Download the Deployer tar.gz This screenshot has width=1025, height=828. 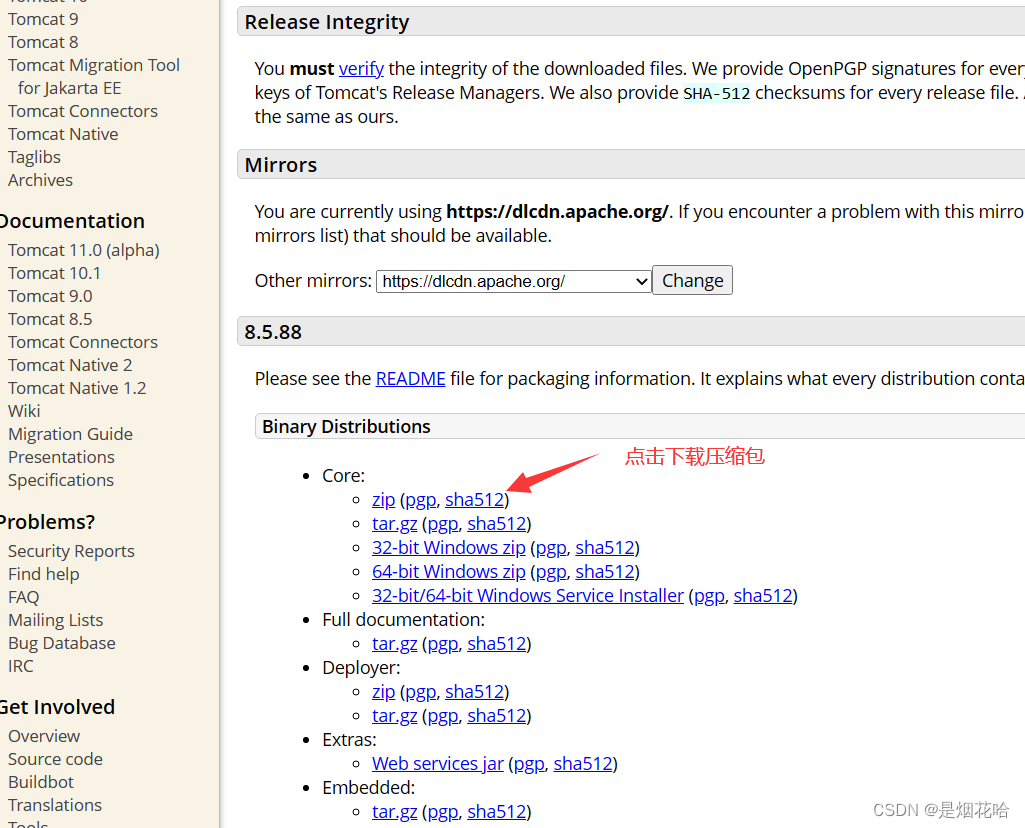(x=395, y=716)
